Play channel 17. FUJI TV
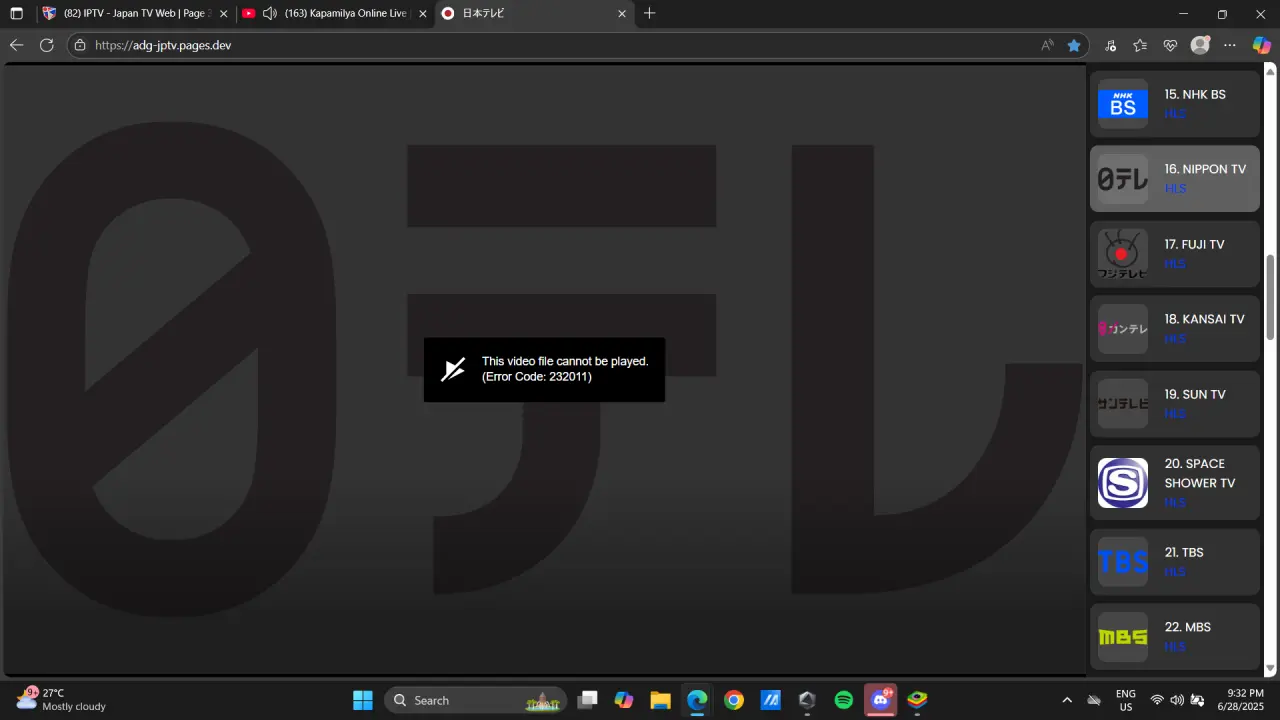This screenshot has height=720, width=1280. point(1175,254)
